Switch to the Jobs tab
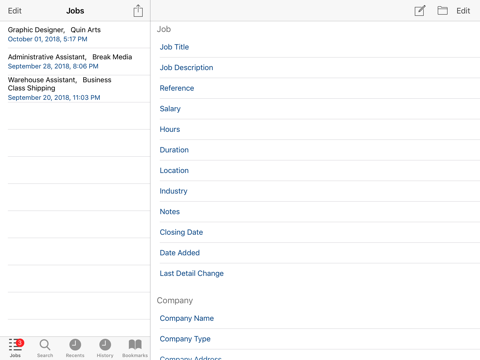Image resolution: width=480 pixels, height=360 pixels. coord(15,348)
